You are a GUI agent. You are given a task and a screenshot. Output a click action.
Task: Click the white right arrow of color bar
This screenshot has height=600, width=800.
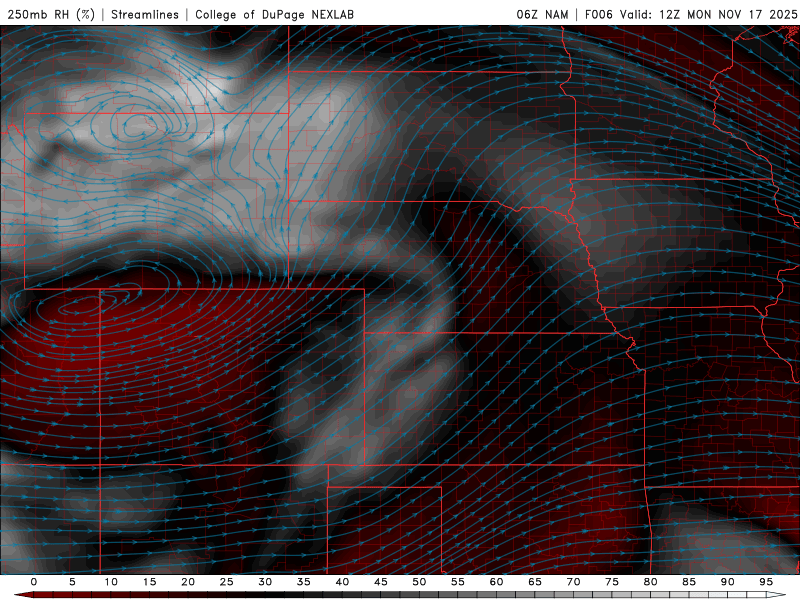(x=776, y=595)
